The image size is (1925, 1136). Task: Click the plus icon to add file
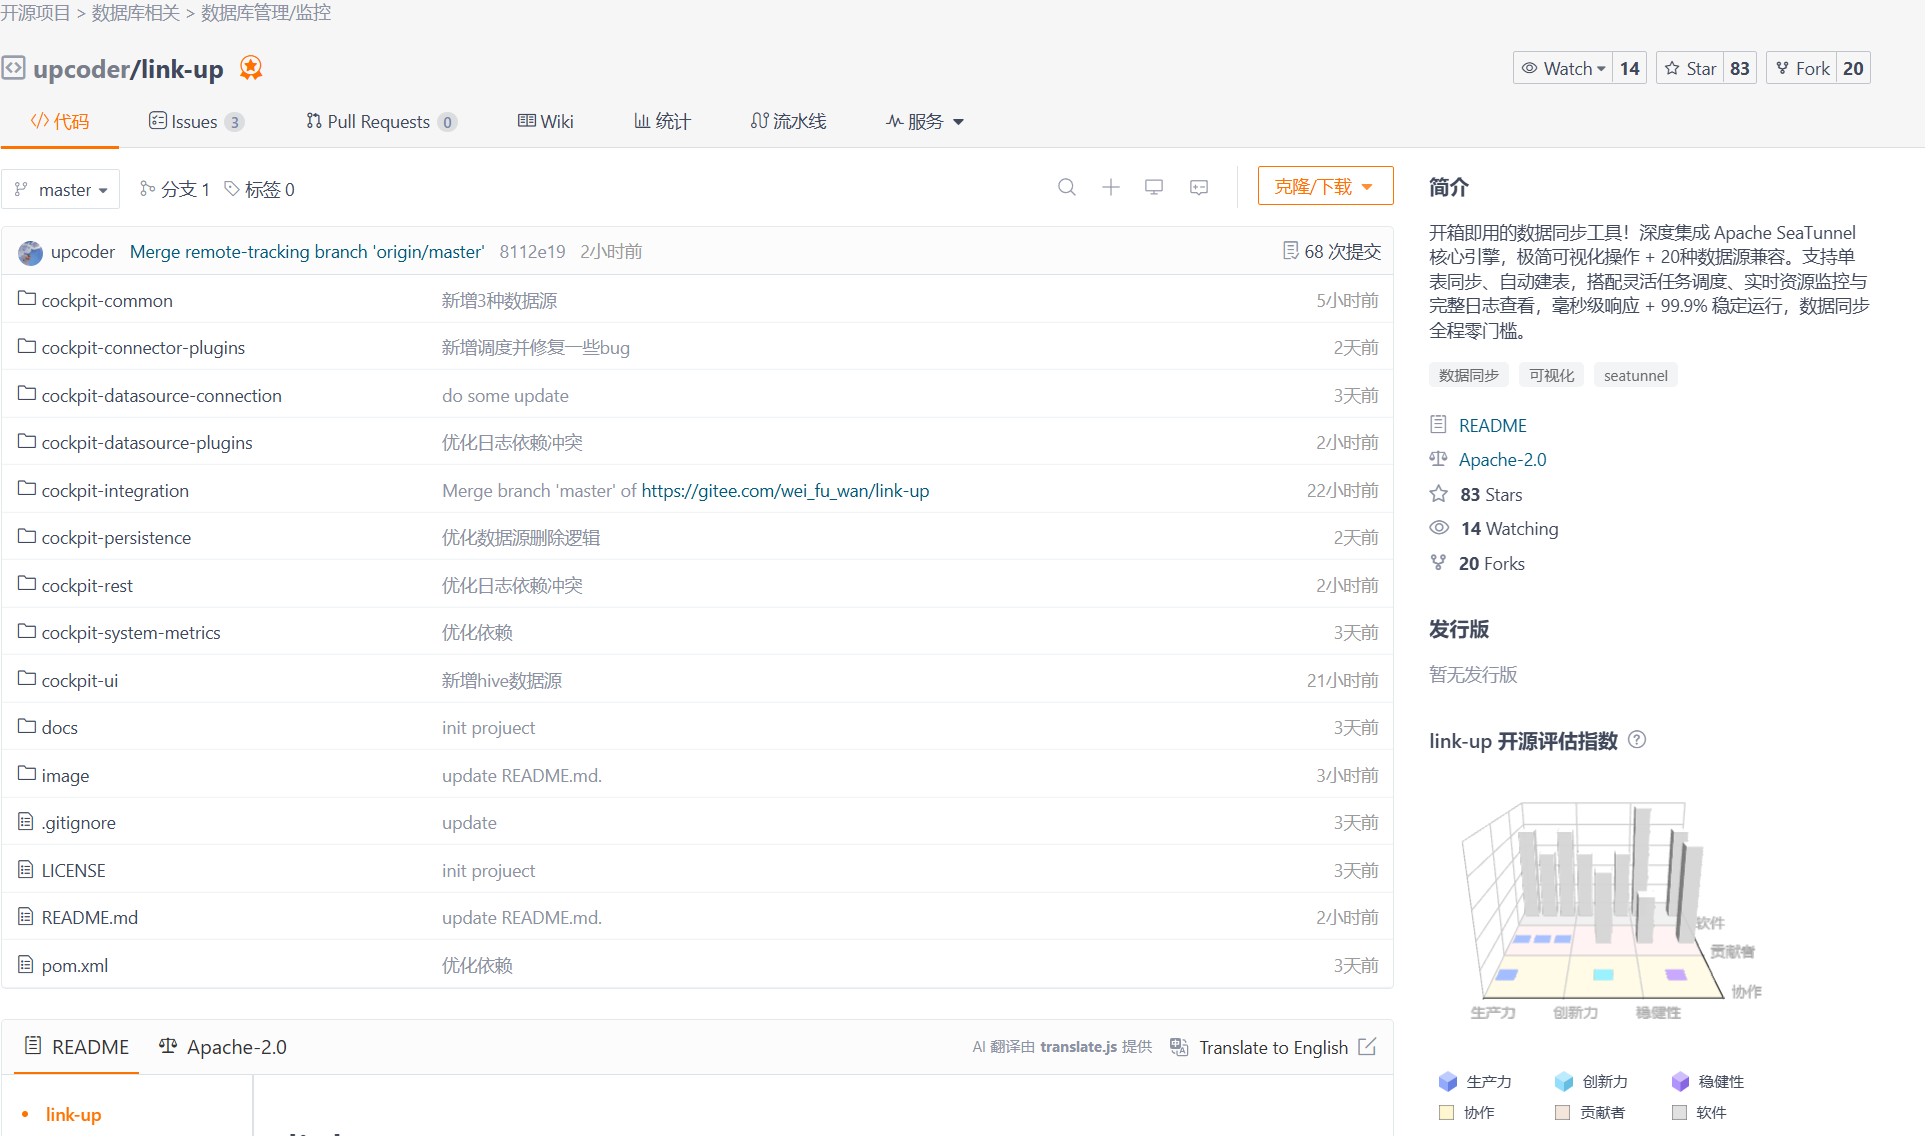[1111, 187]
